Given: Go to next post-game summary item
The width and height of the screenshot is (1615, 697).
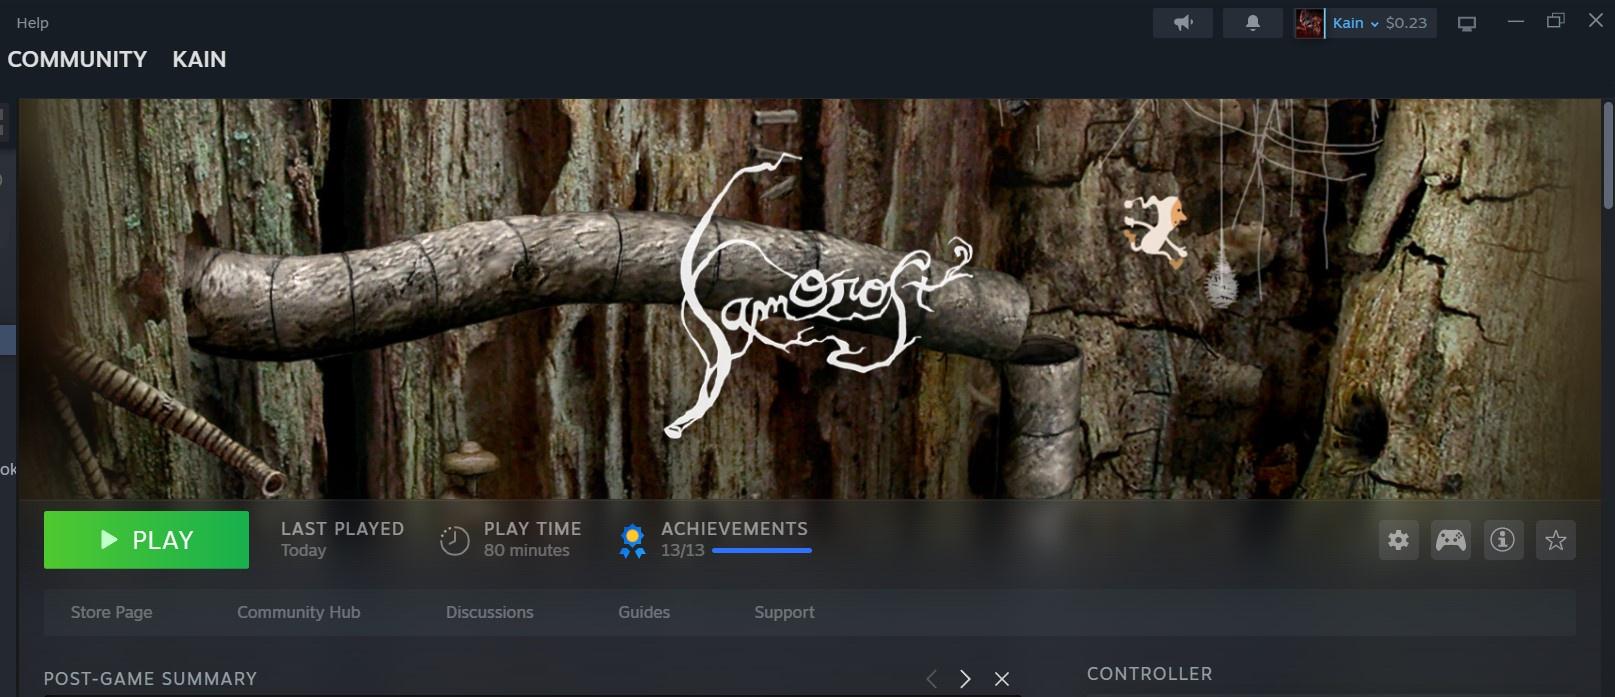Looking at the screenshot, I should click(965, 679).
